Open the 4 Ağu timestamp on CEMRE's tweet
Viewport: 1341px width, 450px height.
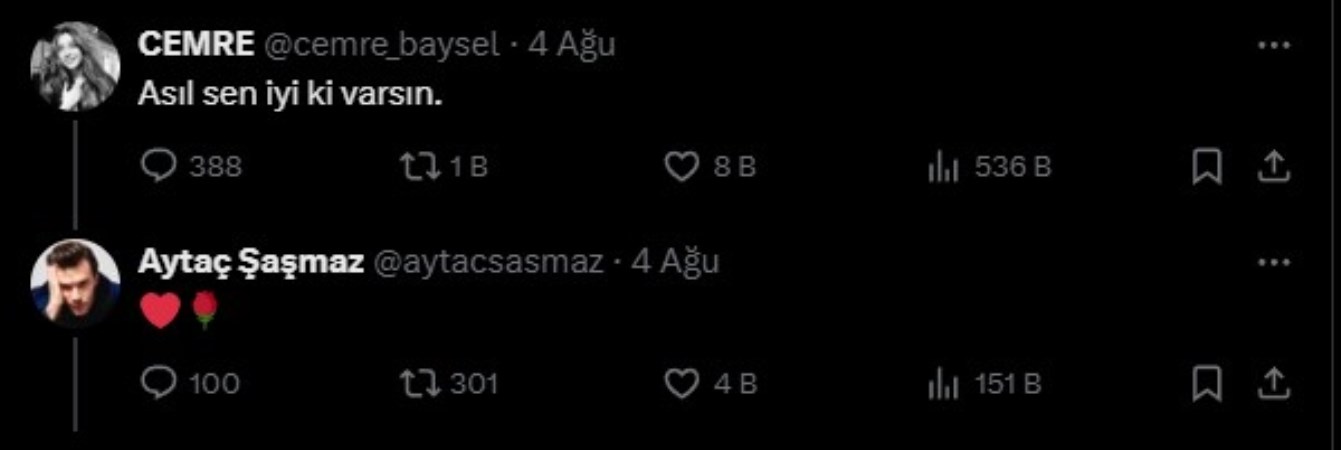point(571,46)
